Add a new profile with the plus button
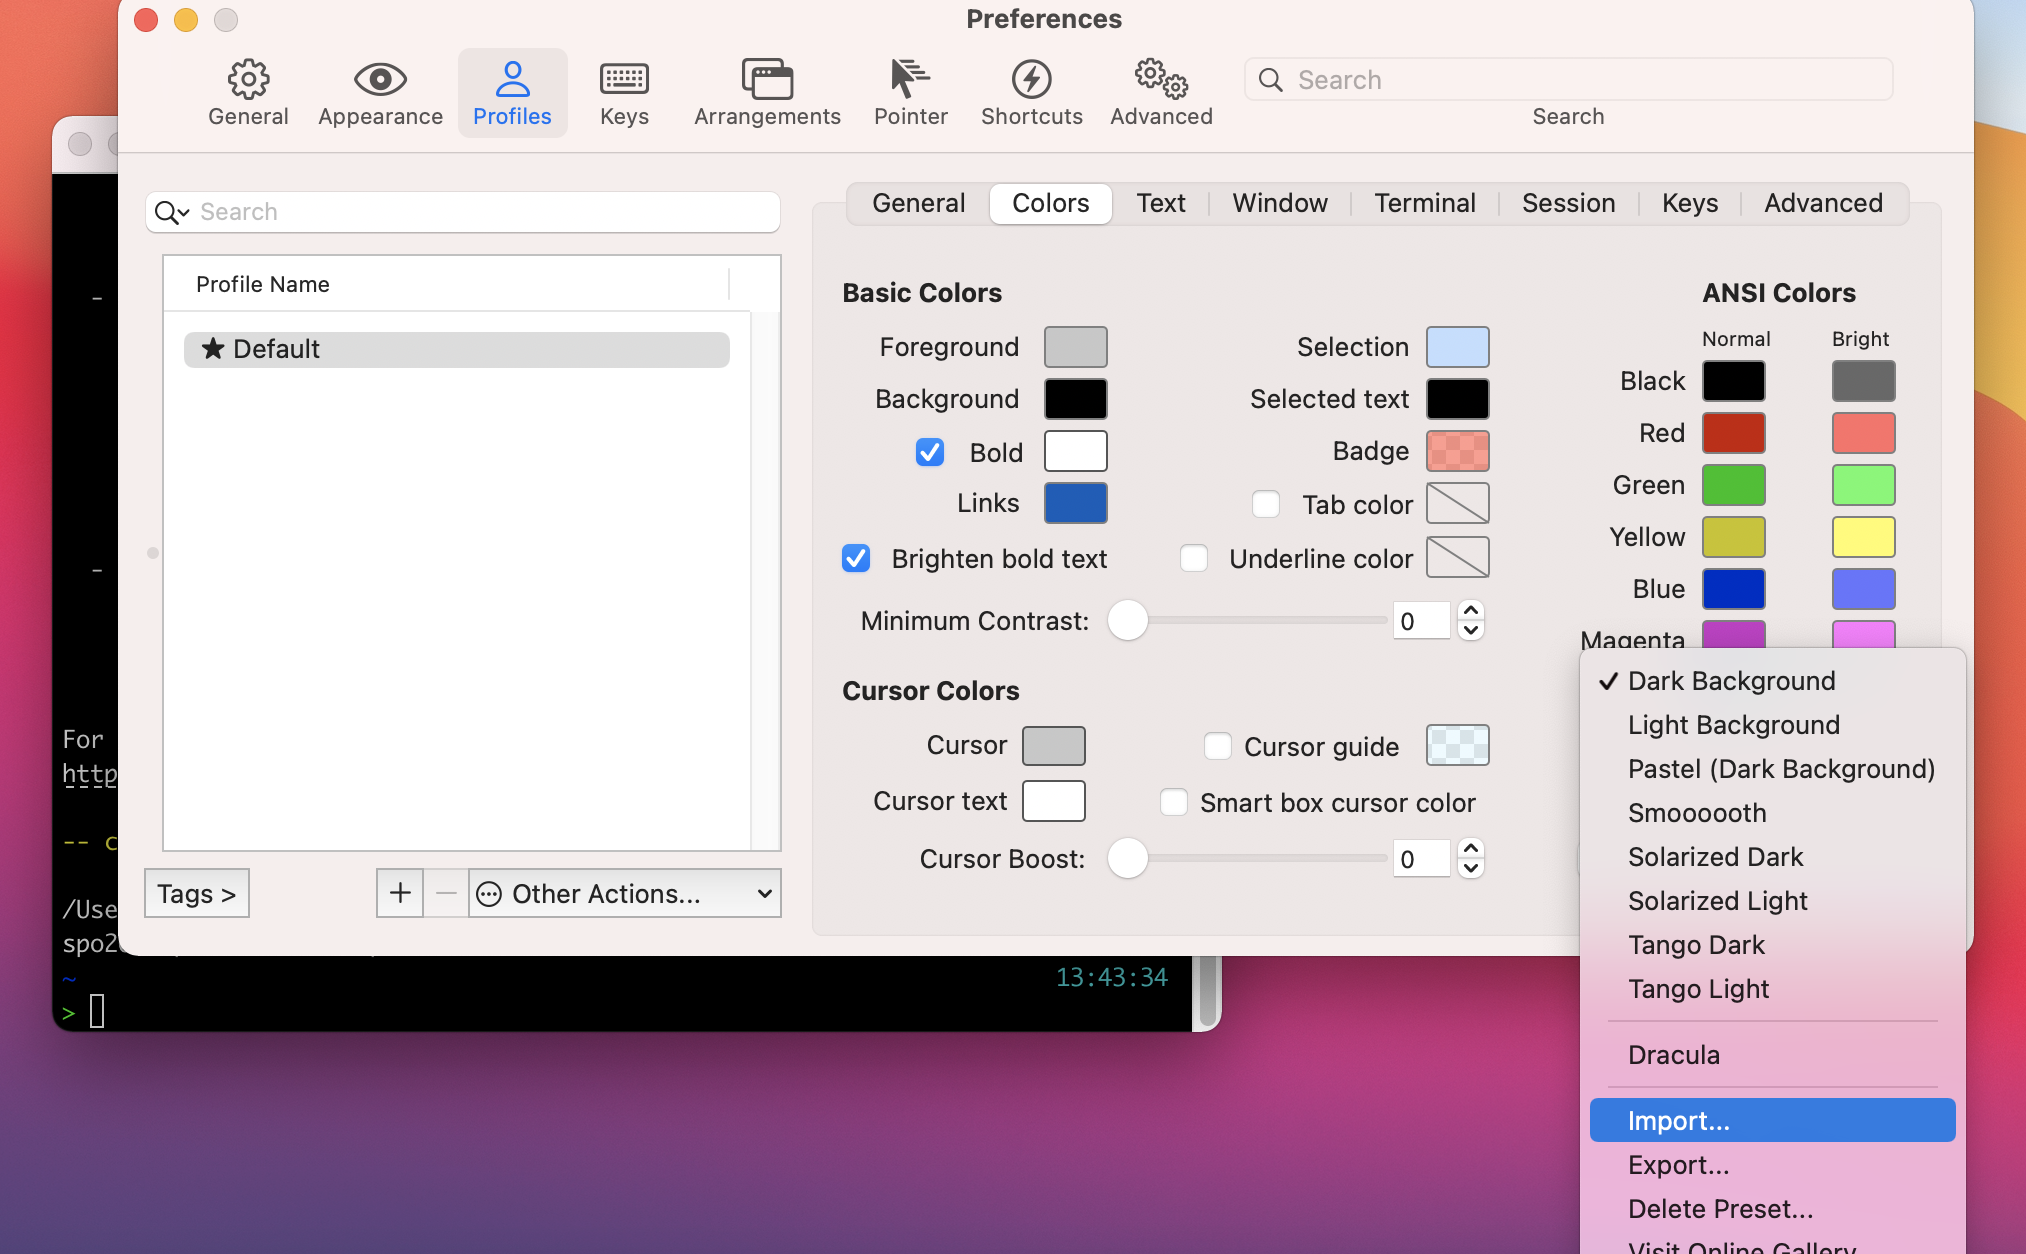This screenshot has width=2026, height=1254. coord(399,892)
